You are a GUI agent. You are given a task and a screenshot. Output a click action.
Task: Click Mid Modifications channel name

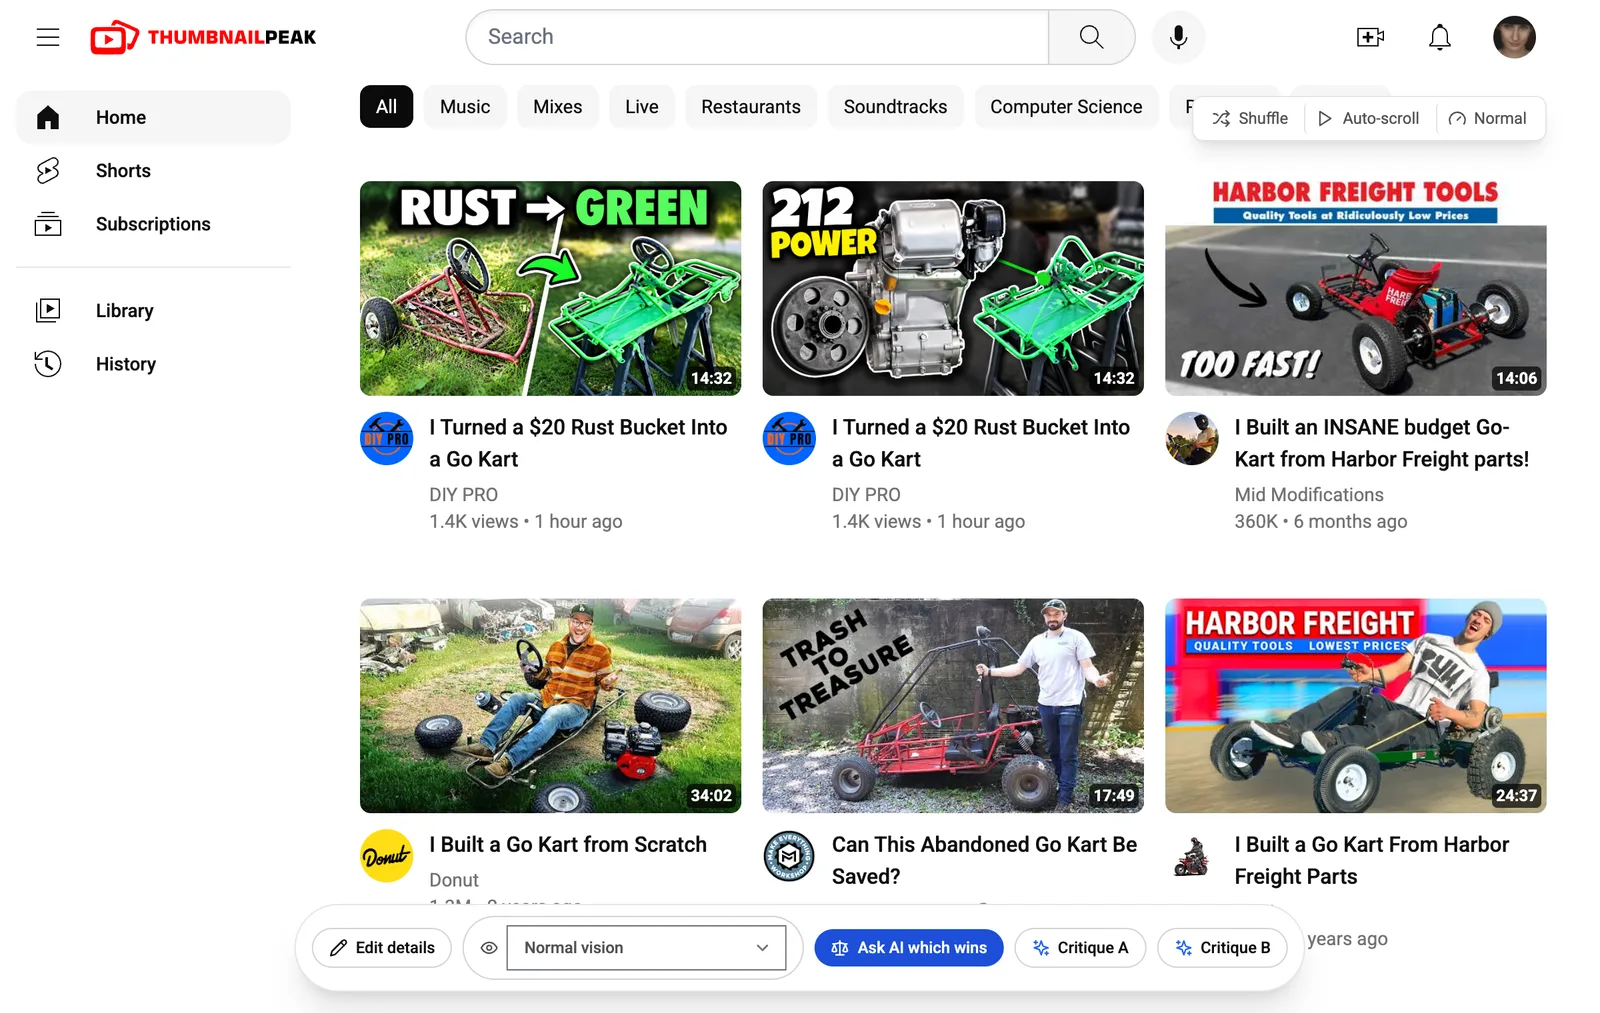point(1309,495)
